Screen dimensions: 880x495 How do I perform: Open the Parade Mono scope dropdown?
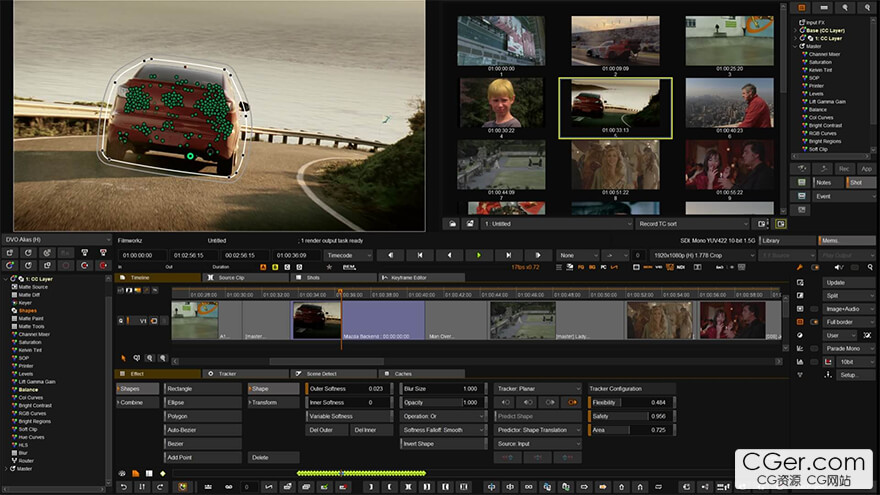[x=849, y=349]
